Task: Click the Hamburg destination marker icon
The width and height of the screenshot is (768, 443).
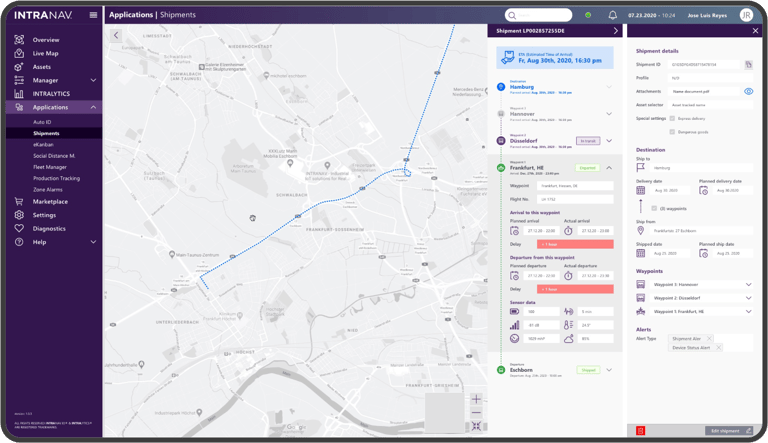Action: tap(501, 87)
